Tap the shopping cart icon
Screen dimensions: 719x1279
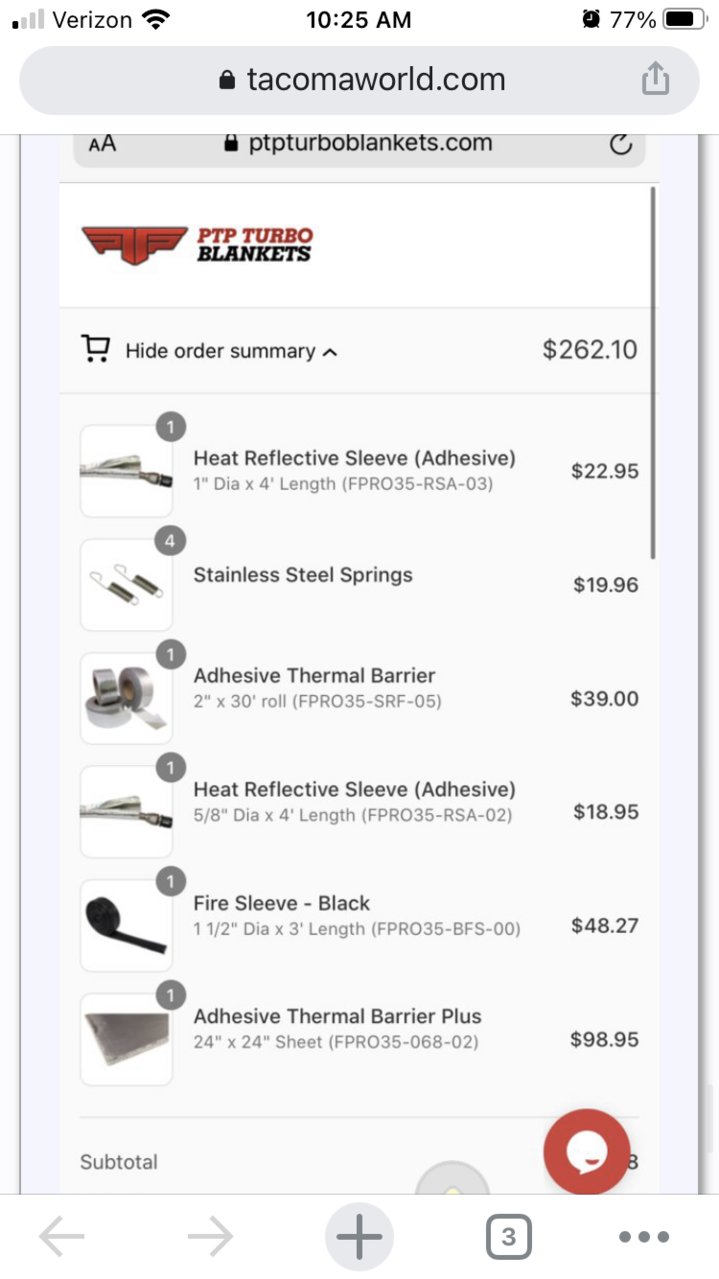pyautogui.click(x=96, y=349)
